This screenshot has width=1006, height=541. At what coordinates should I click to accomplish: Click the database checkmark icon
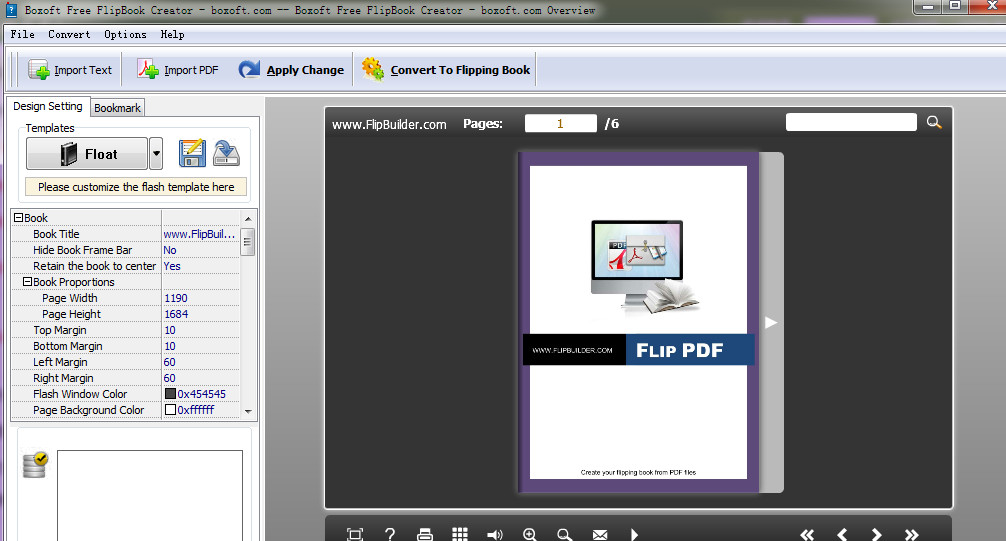(x=35, y=465)
